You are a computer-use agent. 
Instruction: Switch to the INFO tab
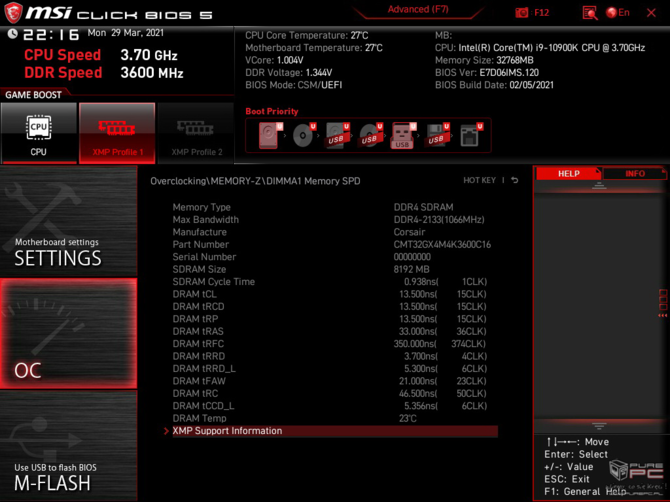(x=635, y=173)
